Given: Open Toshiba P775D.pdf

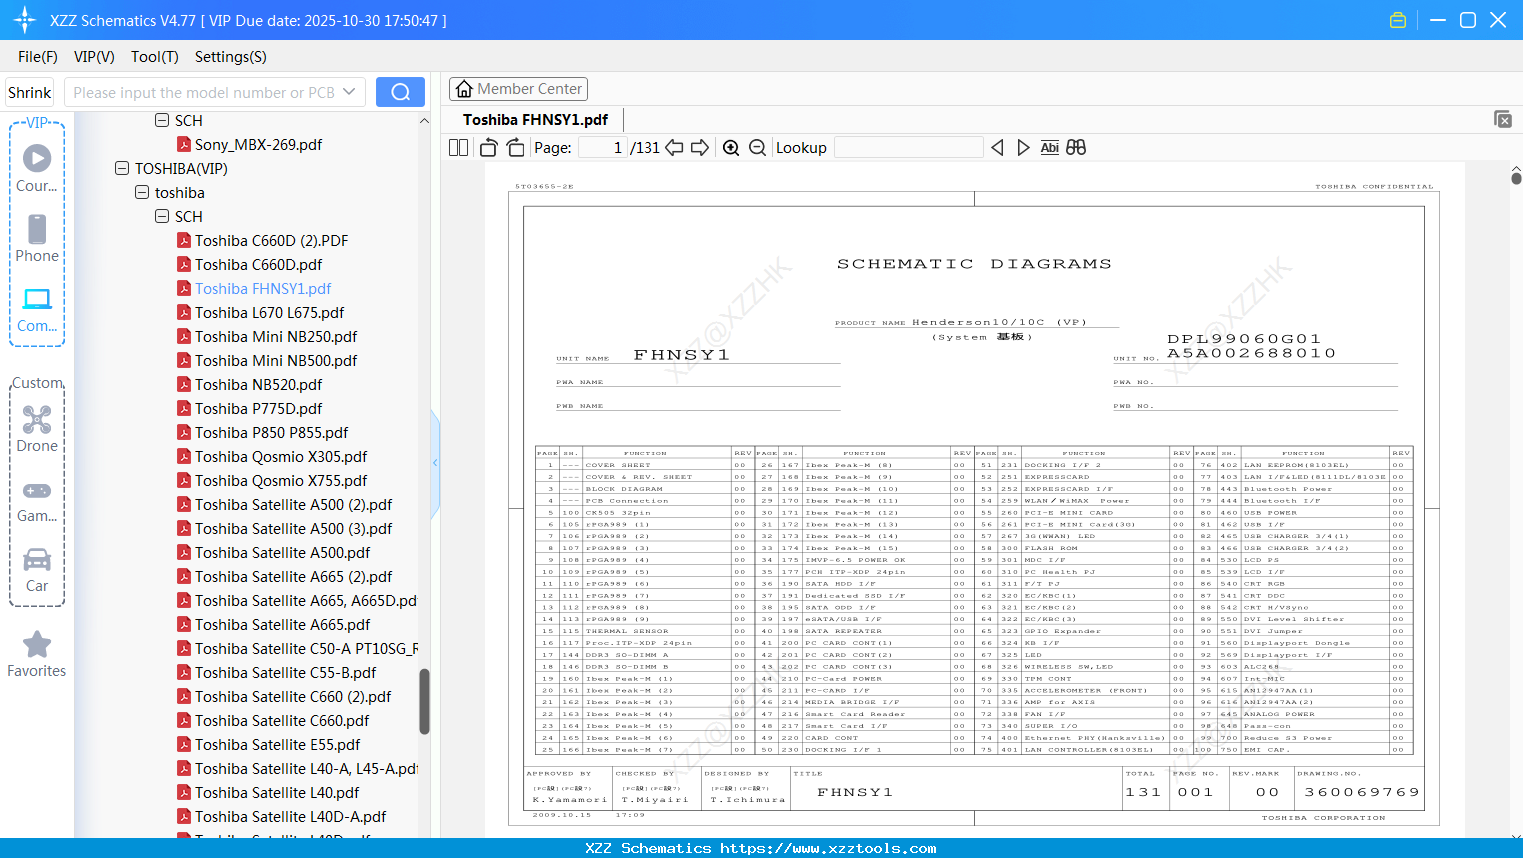Looking at the screenshot, I should [x=259, y=408].
